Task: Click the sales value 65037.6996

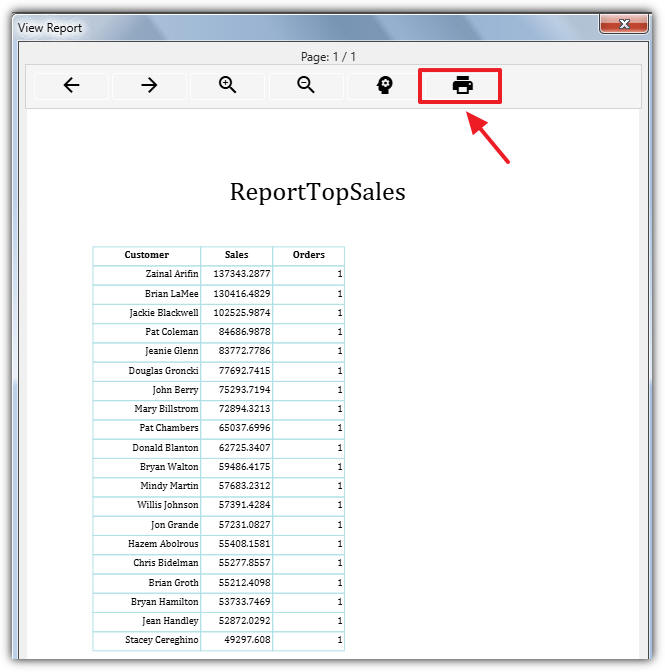Action: coord(244,429)
